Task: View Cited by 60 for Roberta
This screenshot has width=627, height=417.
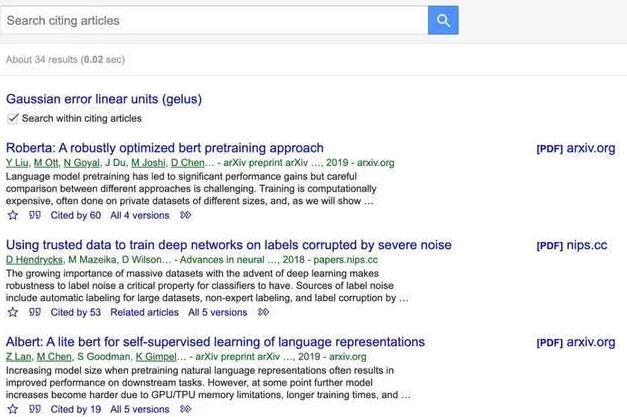Action: tap(76, 215)
